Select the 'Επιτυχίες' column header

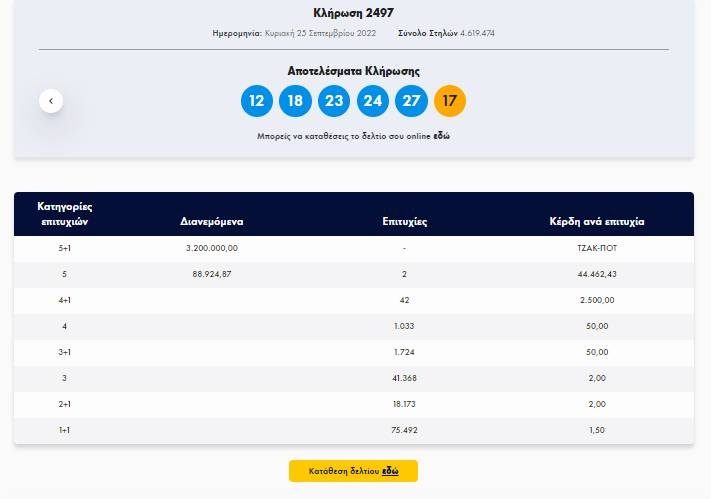pyautogui.click(x=404, y=221)
